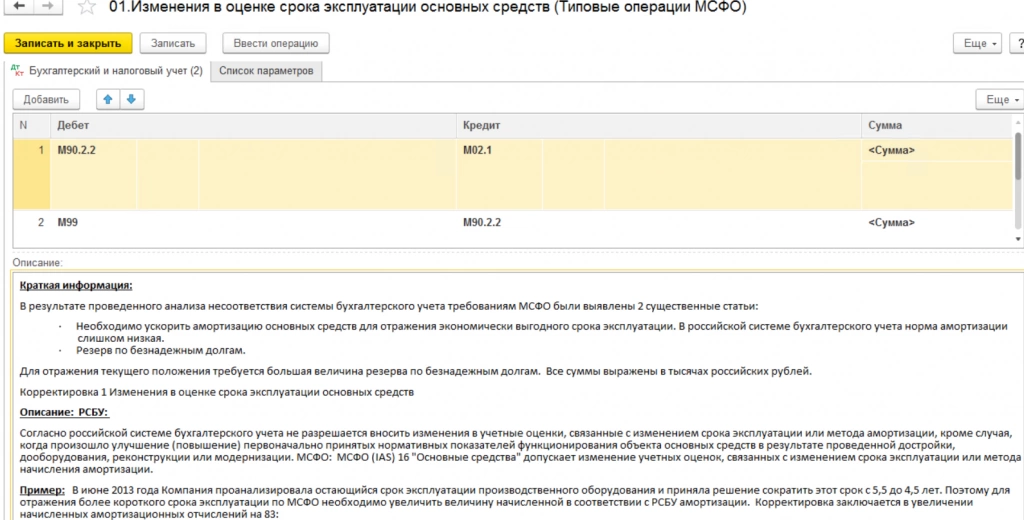Click the Записать button

pyautogui.click(x=173, y=43)
